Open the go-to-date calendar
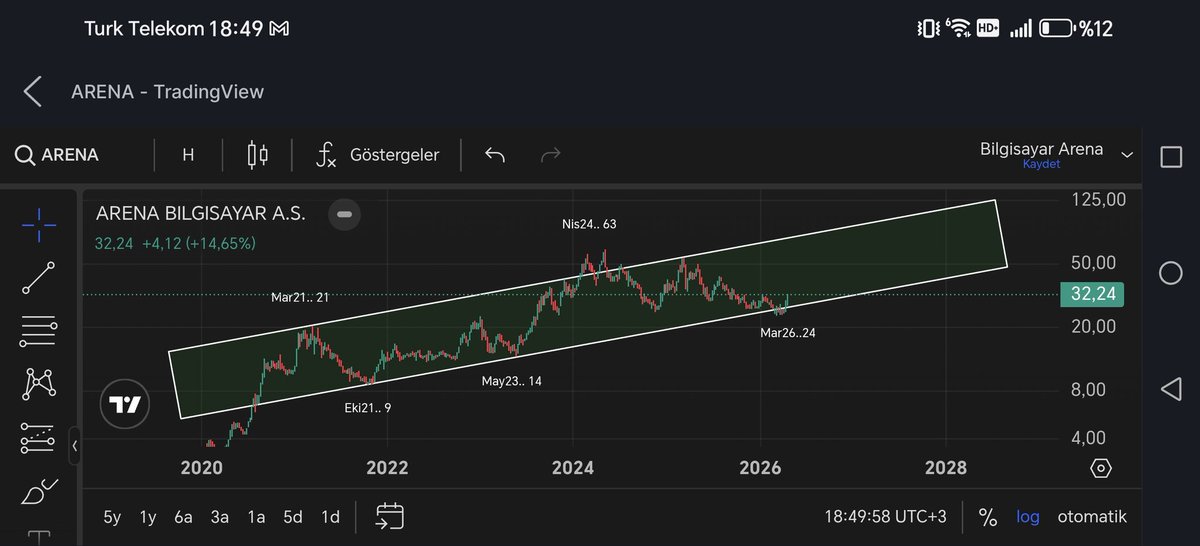The height and width of the screenshot is (546, 1200). tap(389, 516)
